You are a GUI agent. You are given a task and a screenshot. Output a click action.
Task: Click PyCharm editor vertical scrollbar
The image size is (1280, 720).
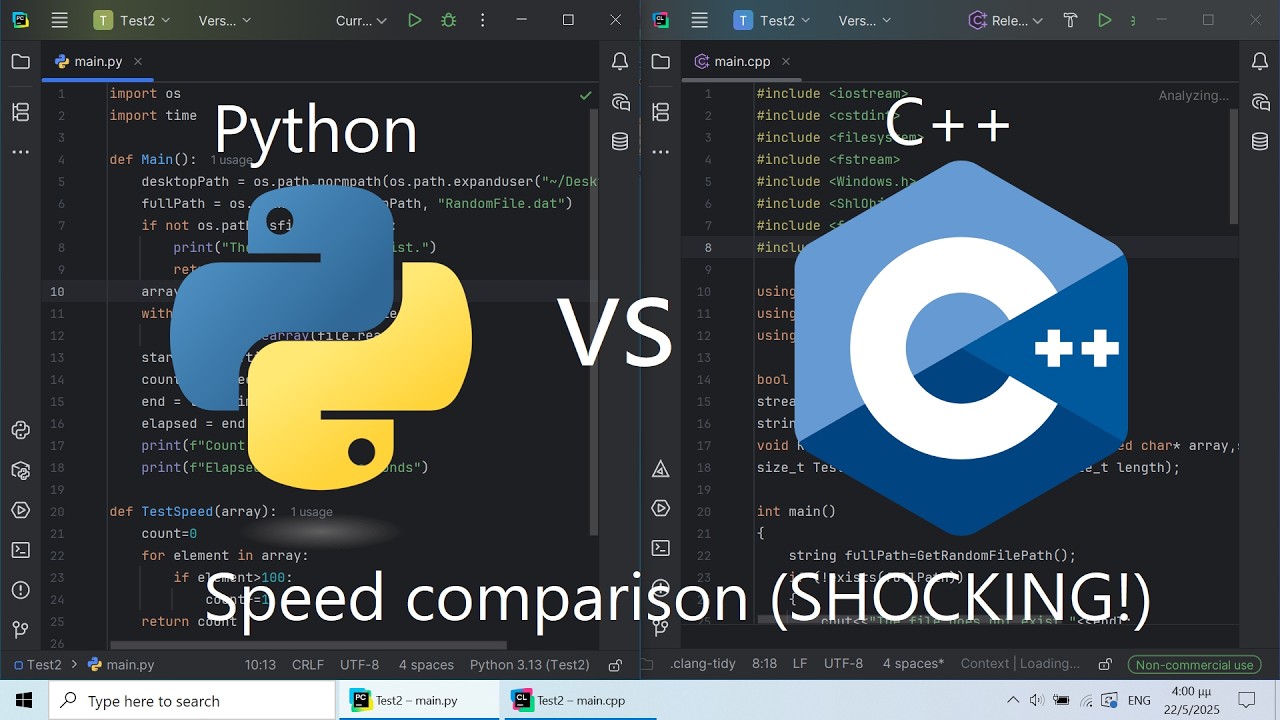[x=594, y=320]
